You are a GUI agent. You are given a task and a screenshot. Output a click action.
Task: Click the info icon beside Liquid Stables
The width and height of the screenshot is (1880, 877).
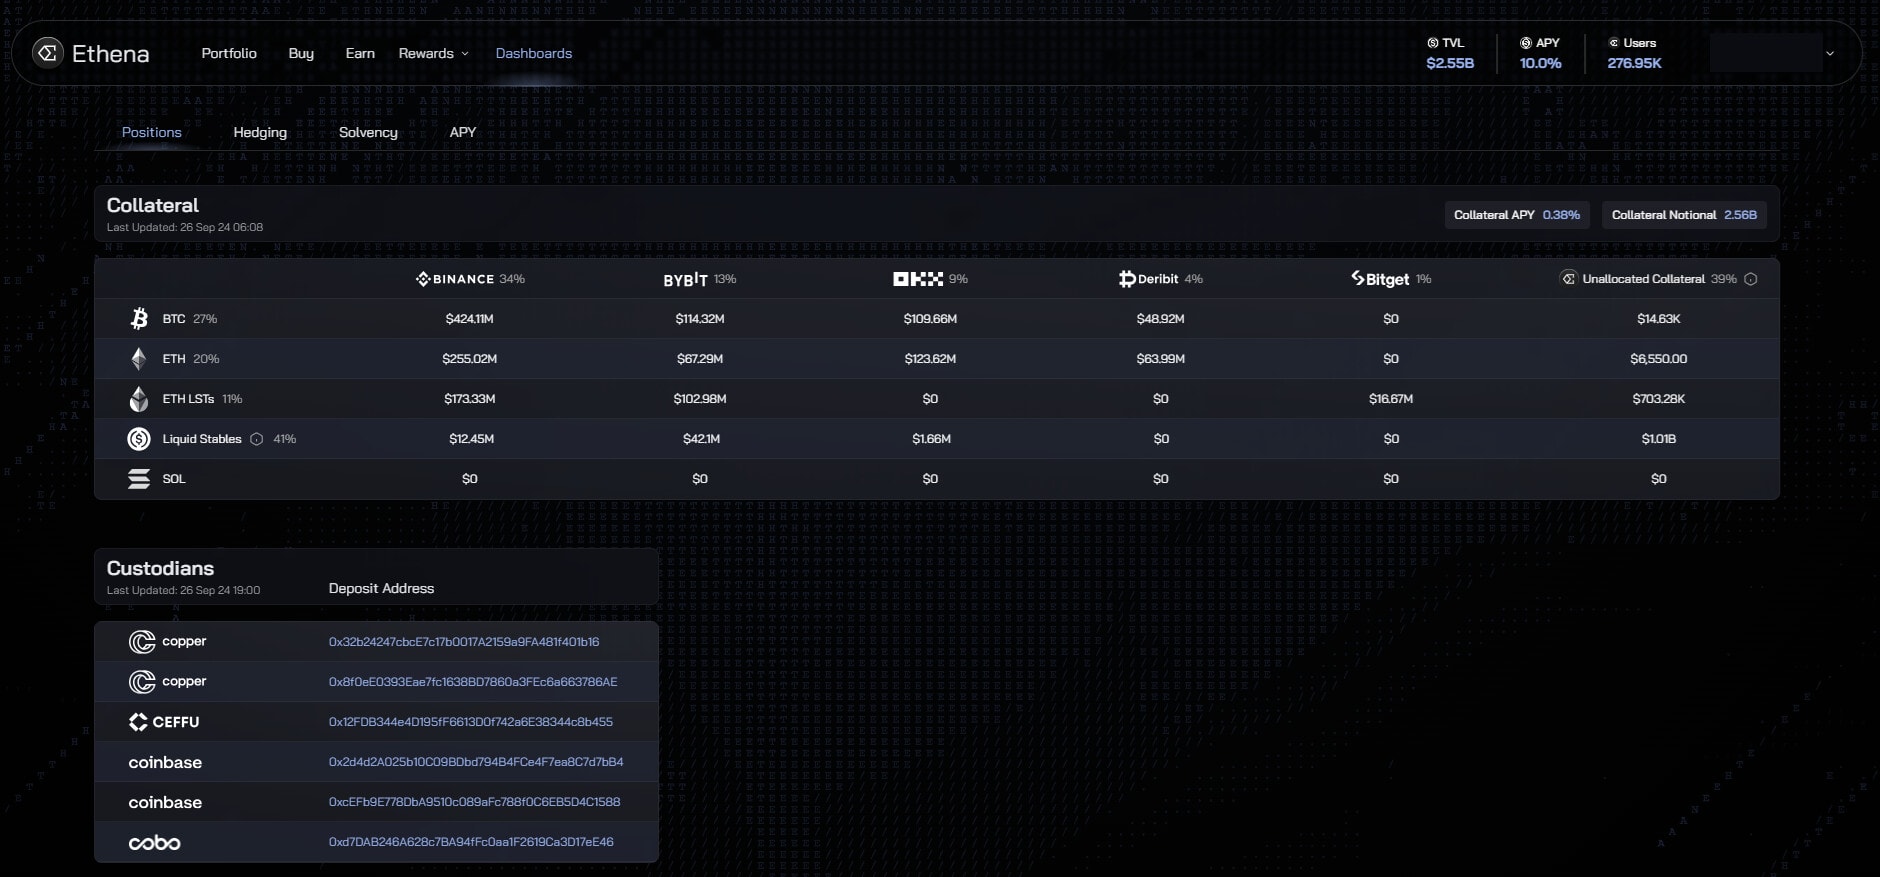point(257,439)
